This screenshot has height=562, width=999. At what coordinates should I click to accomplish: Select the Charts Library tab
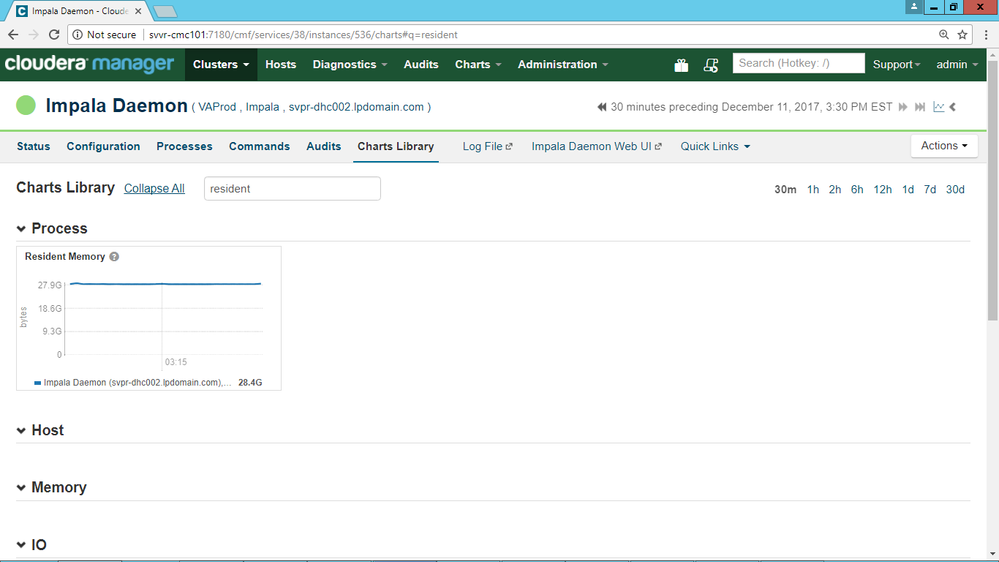pyautogui.click(x=396, y=147)
